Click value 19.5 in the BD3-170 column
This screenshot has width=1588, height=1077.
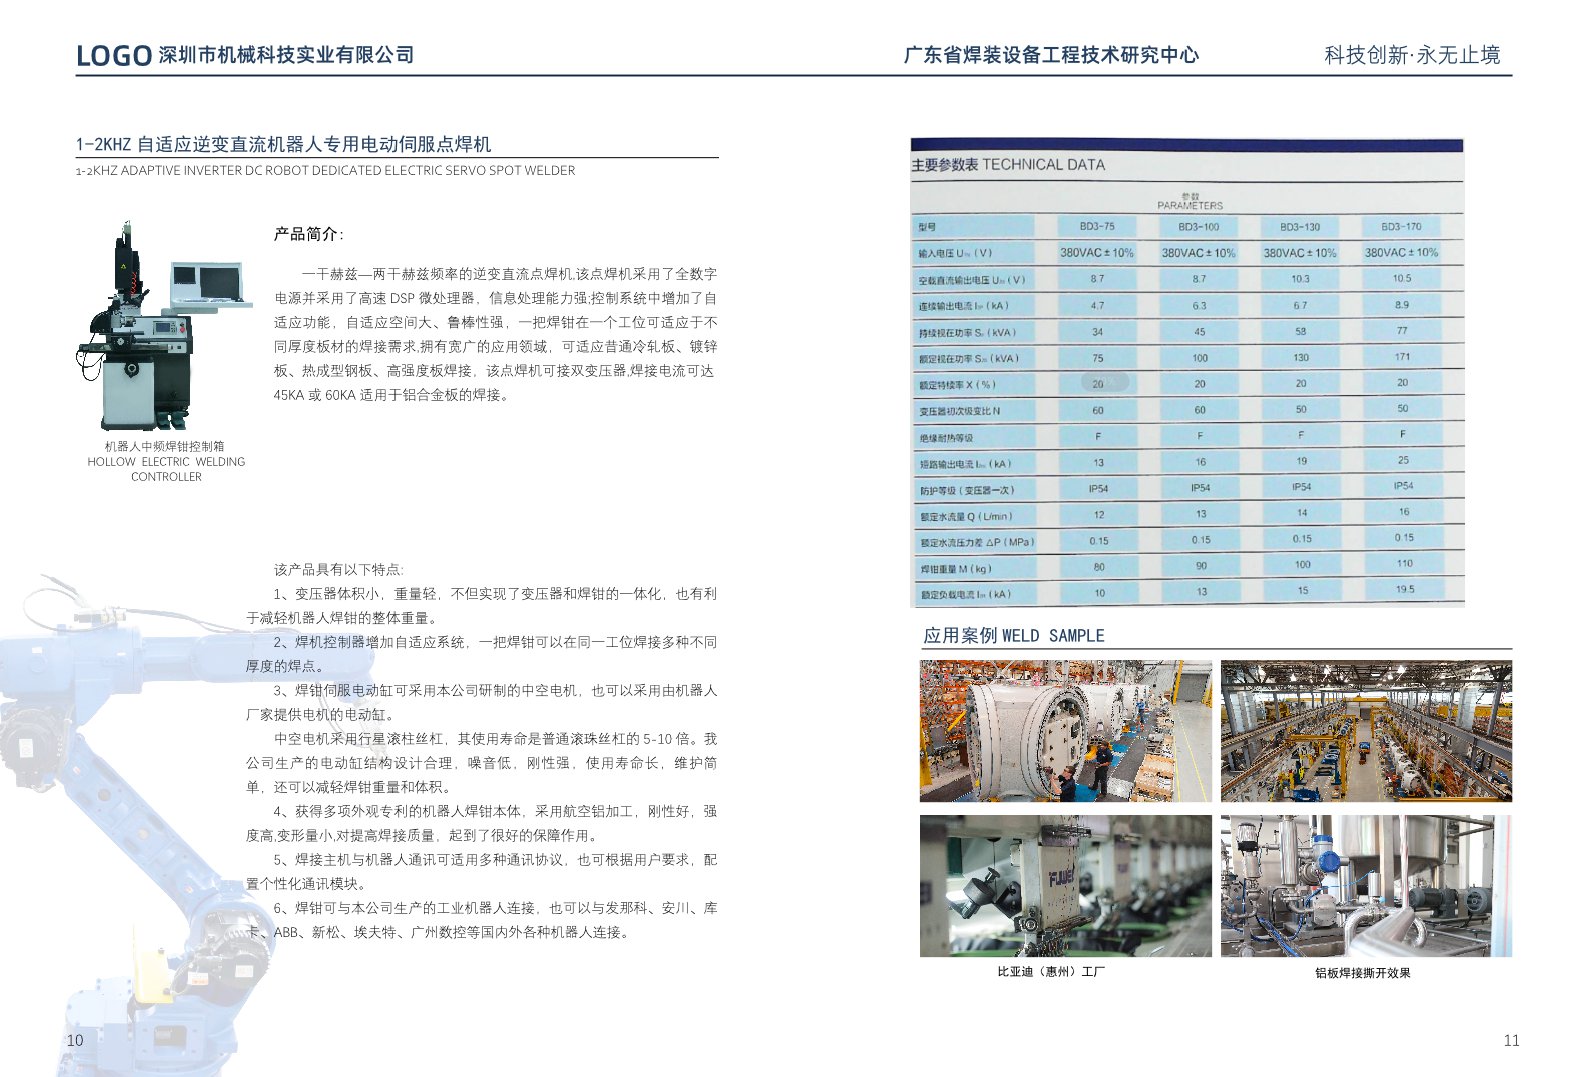click(1405, 589)
